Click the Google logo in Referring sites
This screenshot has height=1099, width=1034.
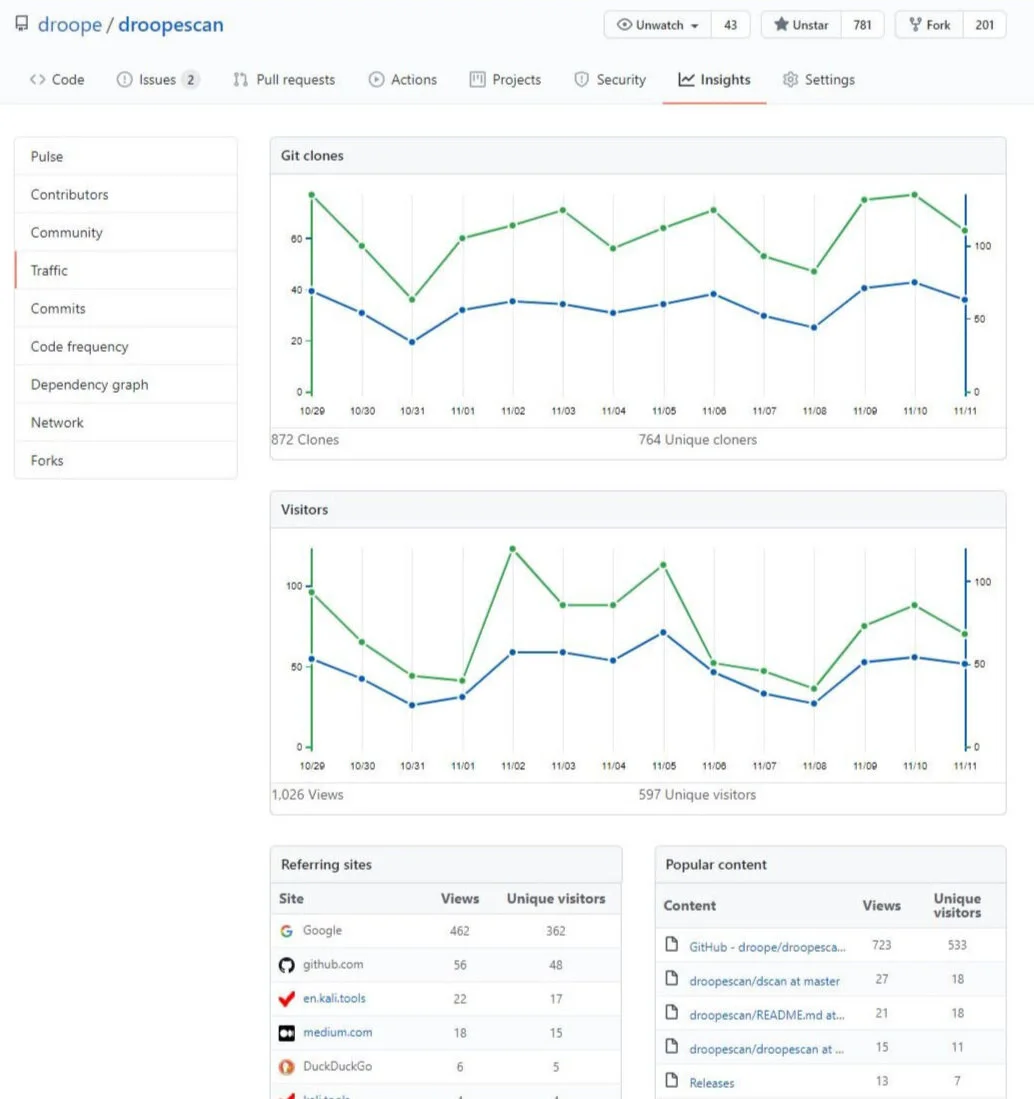286,931
